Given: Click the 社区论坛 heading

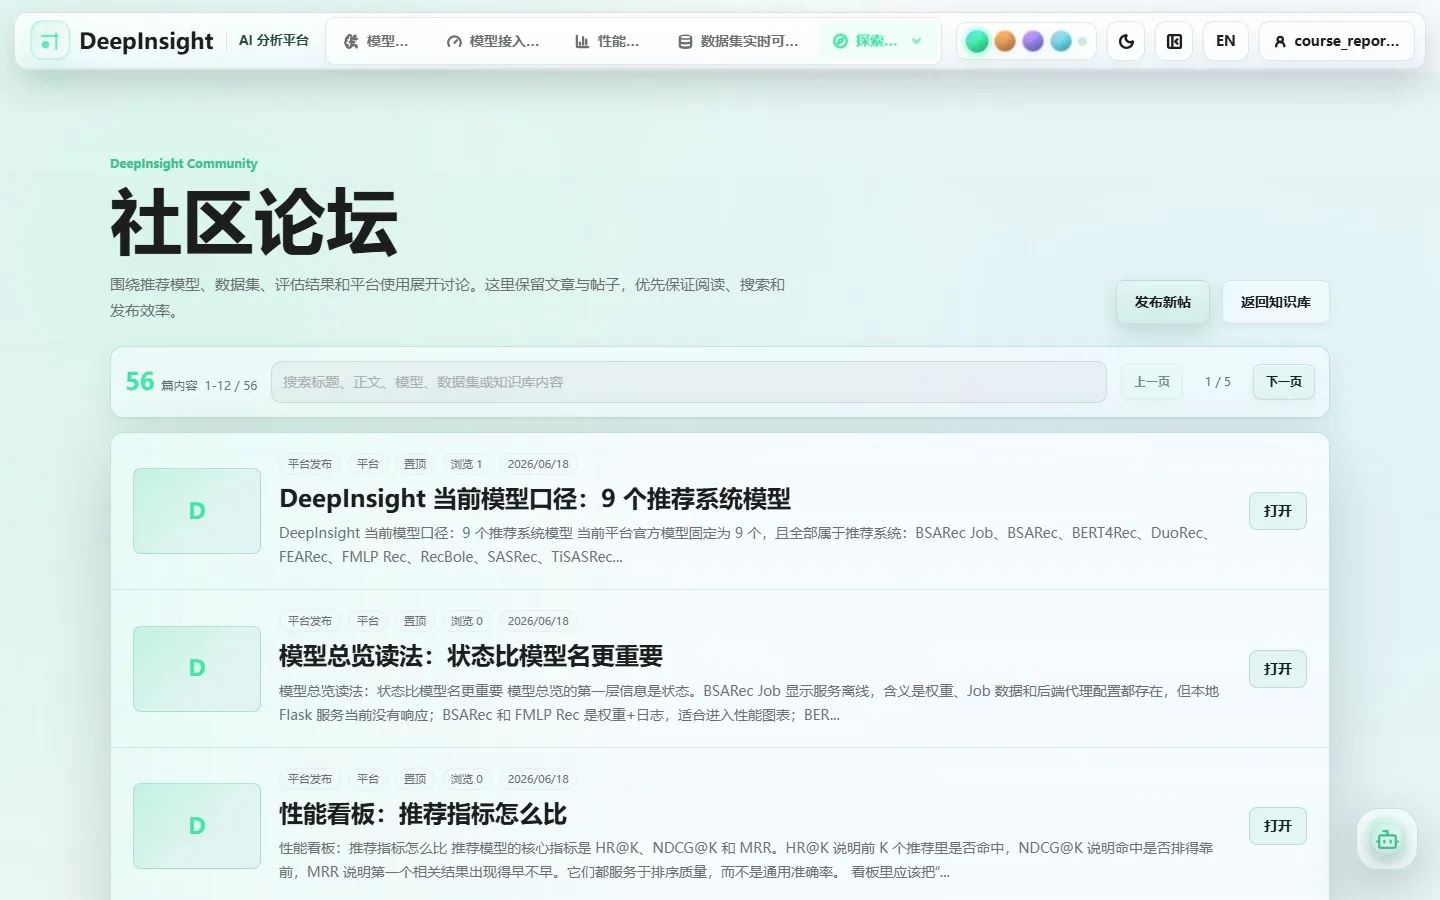Looking at the screenshot, I should tap(254, 222).
